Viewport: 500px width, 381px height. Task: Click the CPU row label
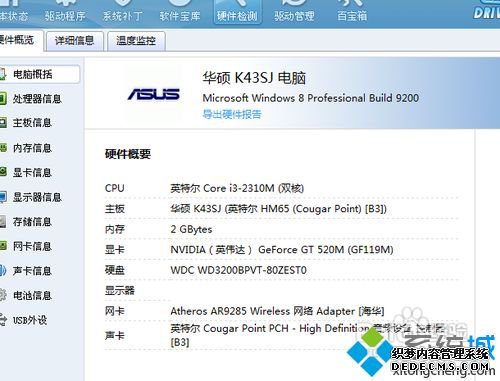tap(115, 188)
